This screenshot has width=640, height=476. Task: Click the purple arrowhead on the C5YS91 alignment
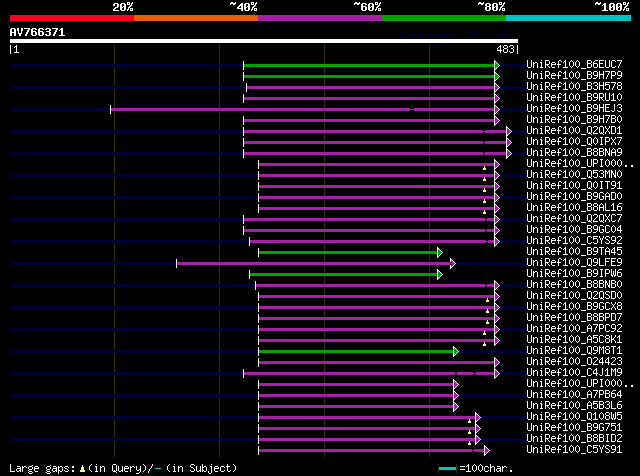(487, 451)
